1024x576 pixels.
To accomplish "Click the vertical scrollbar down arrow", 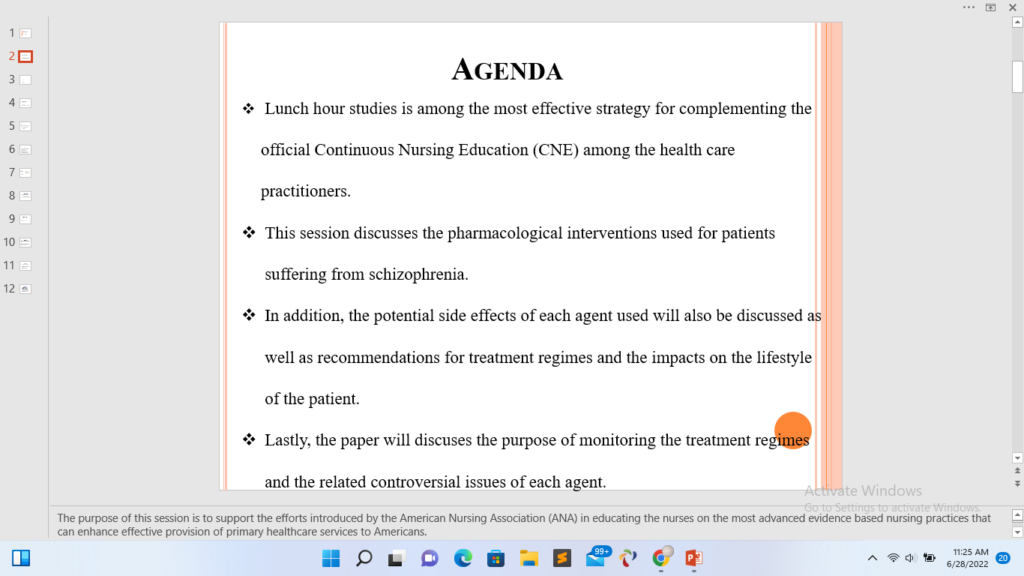I will pyautogui.click(x=1017, y=458).
